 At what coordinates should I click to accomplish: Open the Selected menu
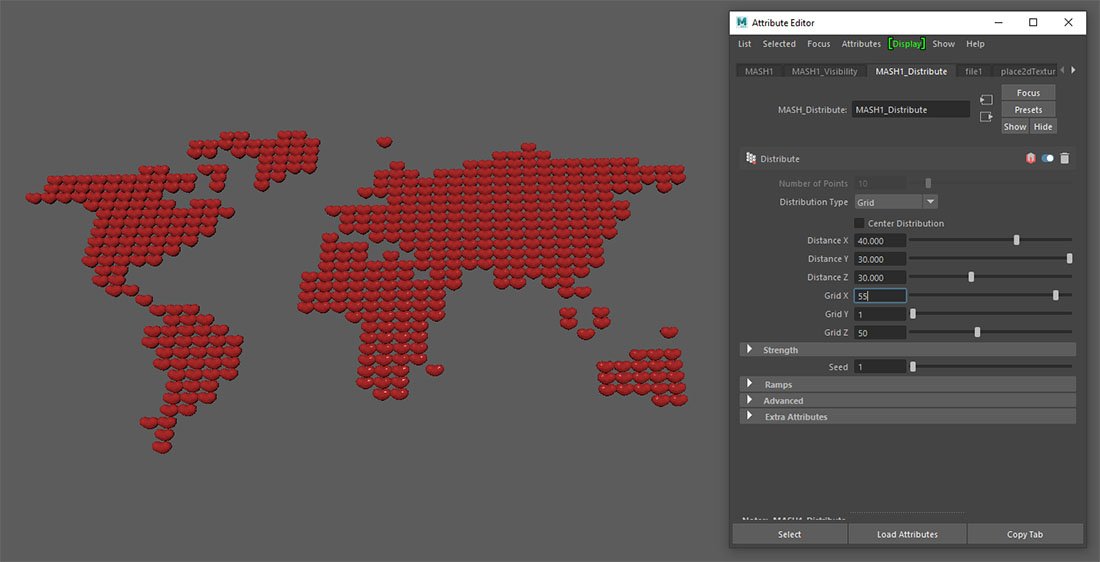[x=779, y=44]
